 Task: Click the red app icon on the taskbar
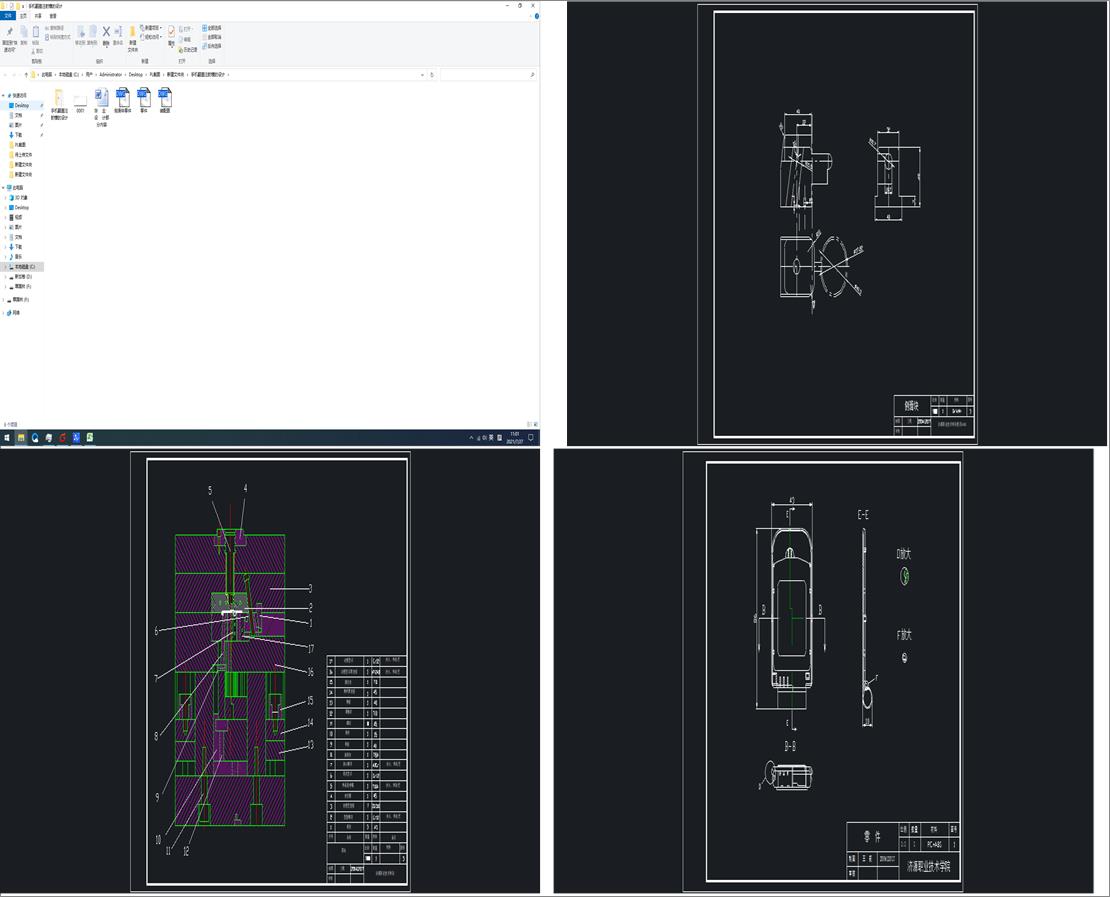62,438
